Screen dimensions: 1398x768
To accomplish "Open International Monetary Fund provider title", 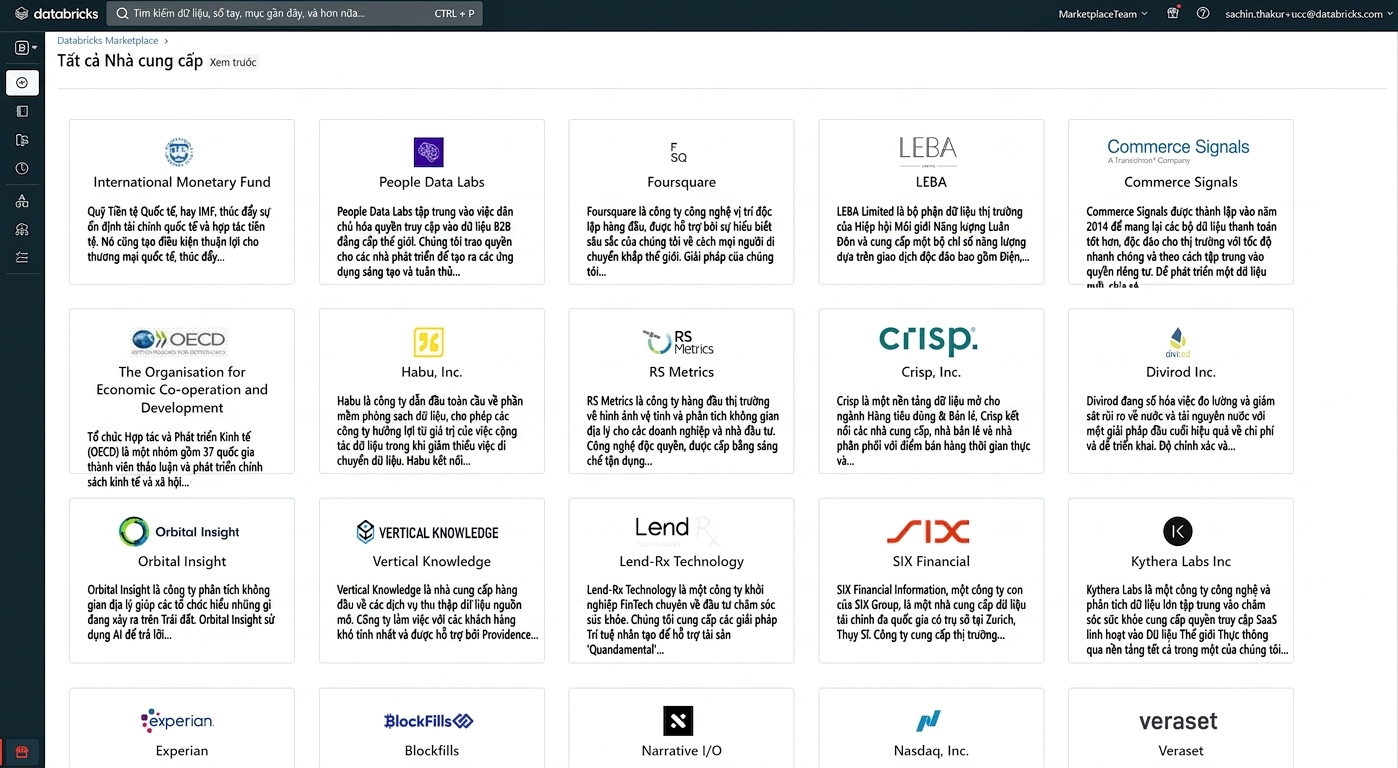I will 182,182.
